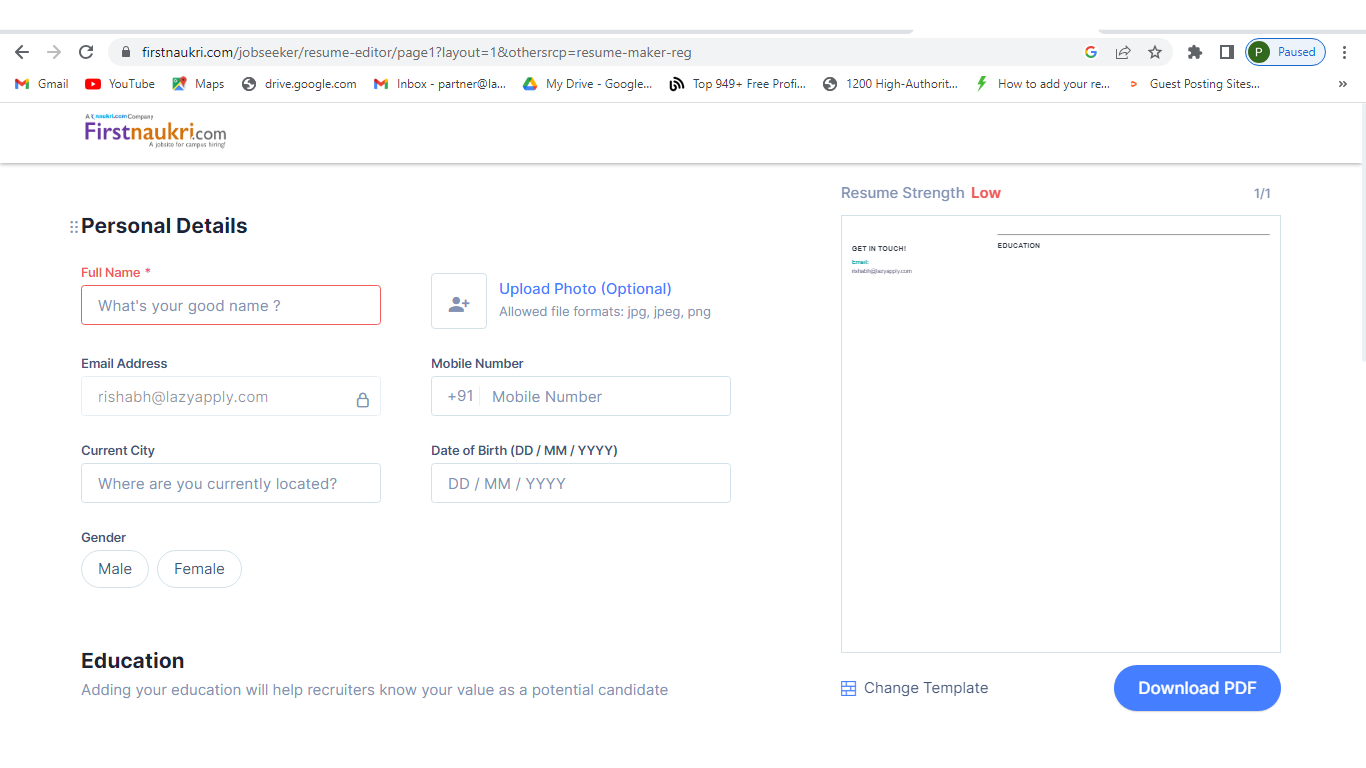Screen dimensions: 1366x768
Task: Click the upload photo person icon
Action: coord(459,301)
